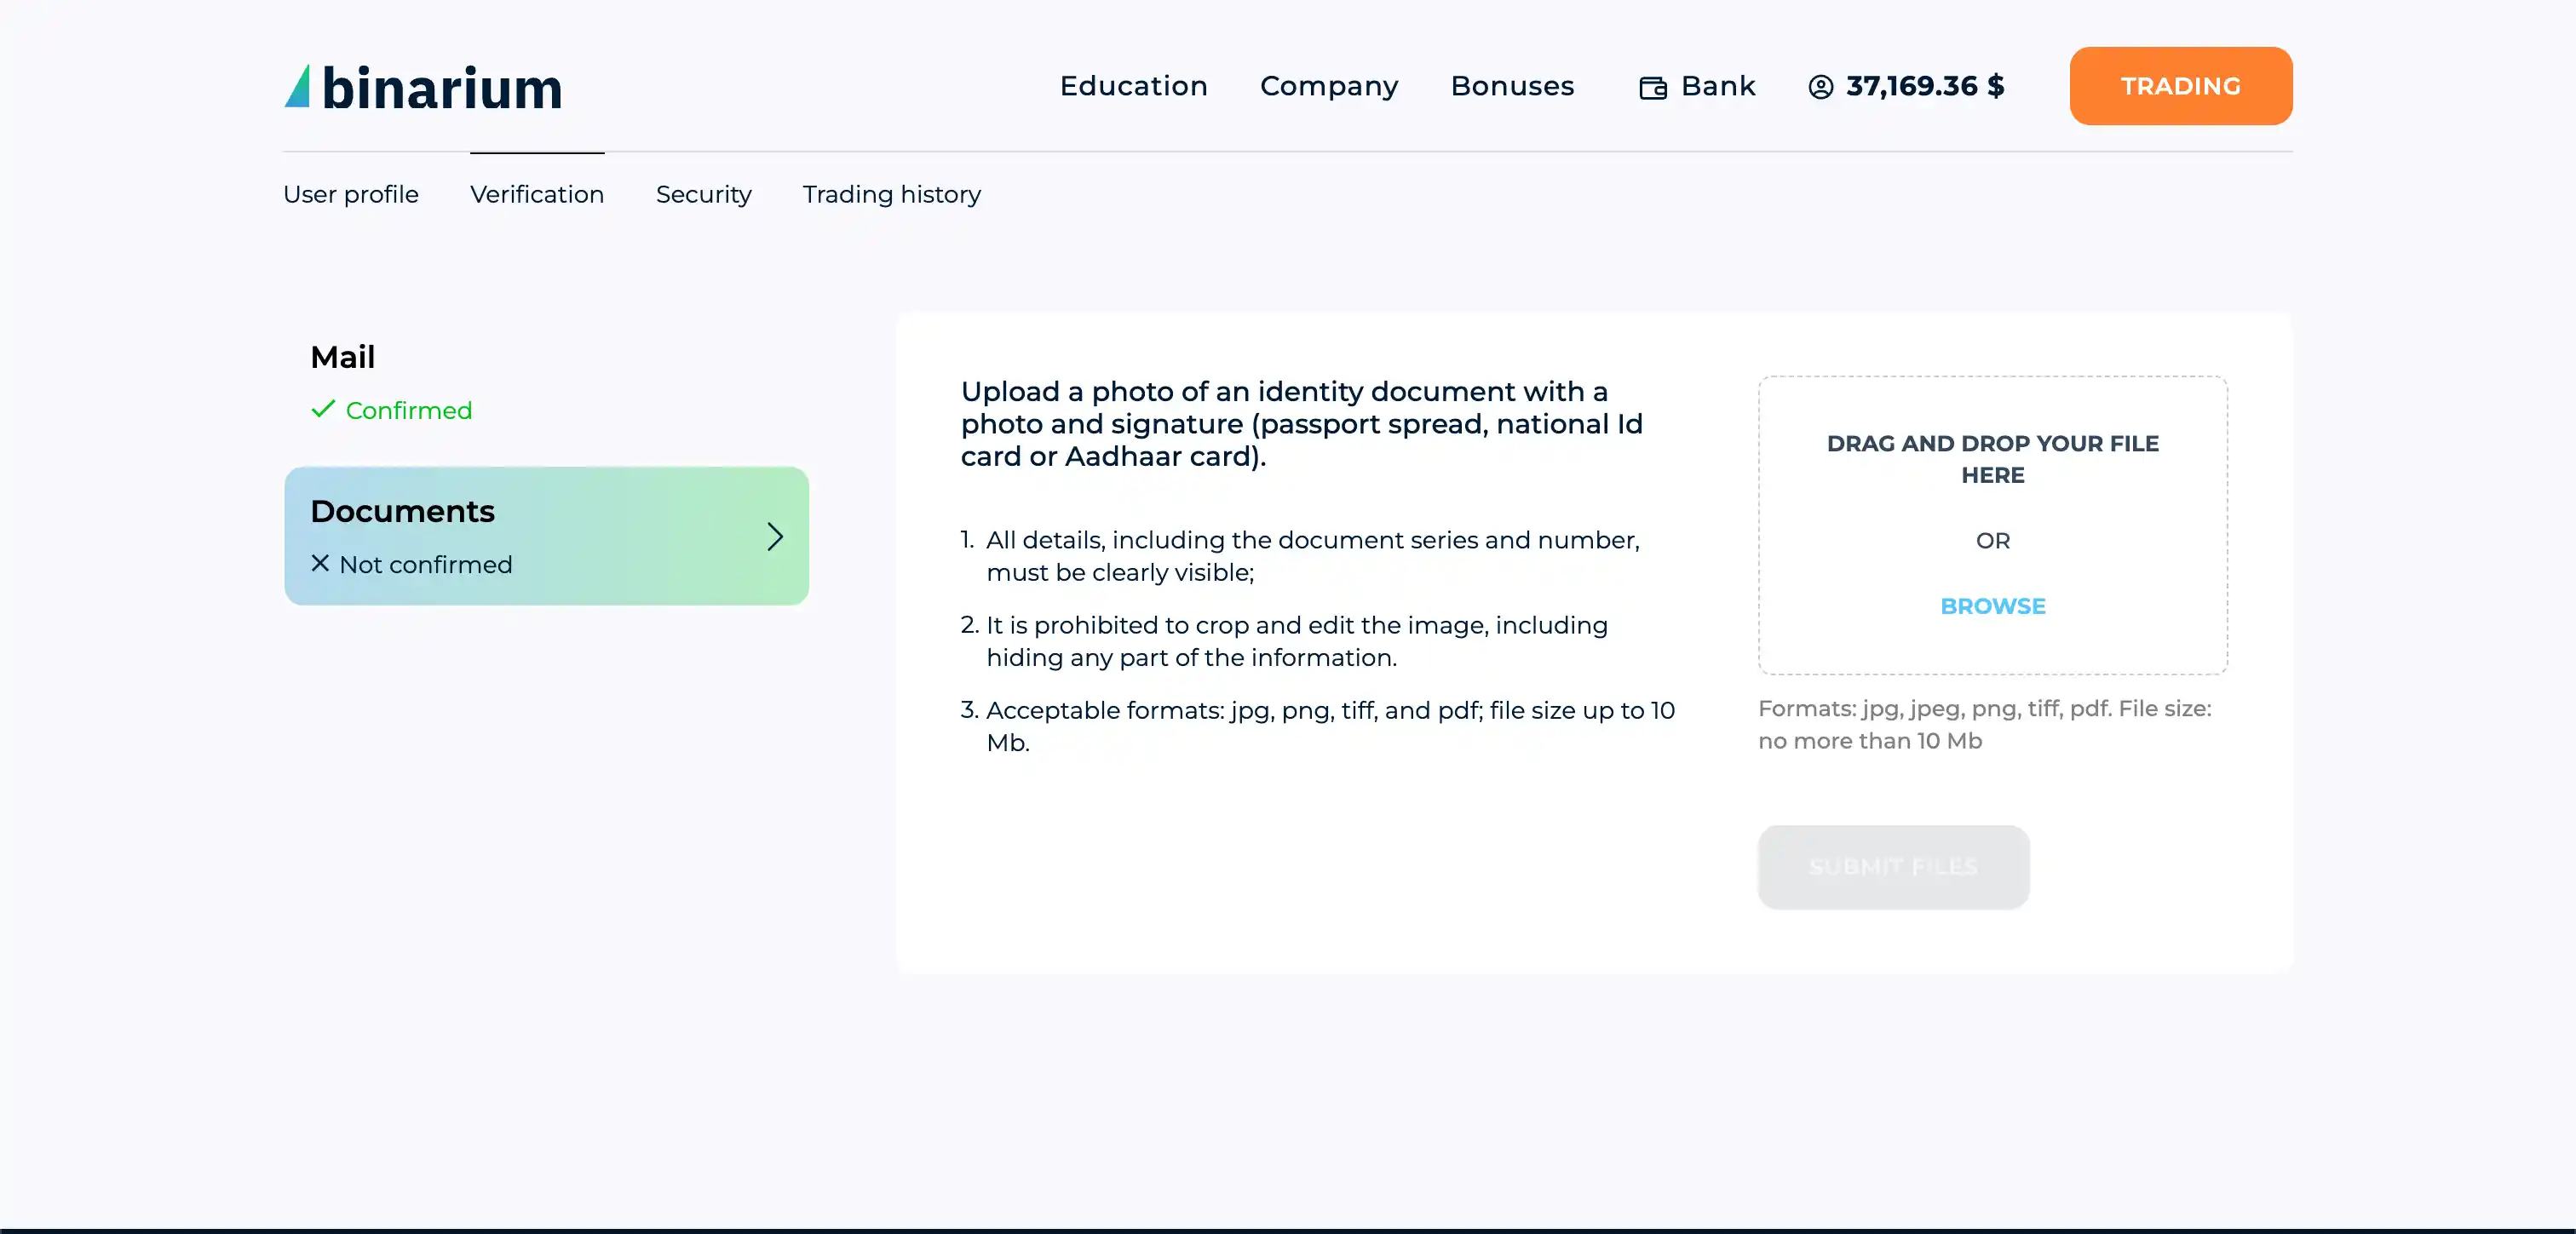Switch to User profile tab
The width and height of the screenshot is (2576, 1234).
point(351,194)
